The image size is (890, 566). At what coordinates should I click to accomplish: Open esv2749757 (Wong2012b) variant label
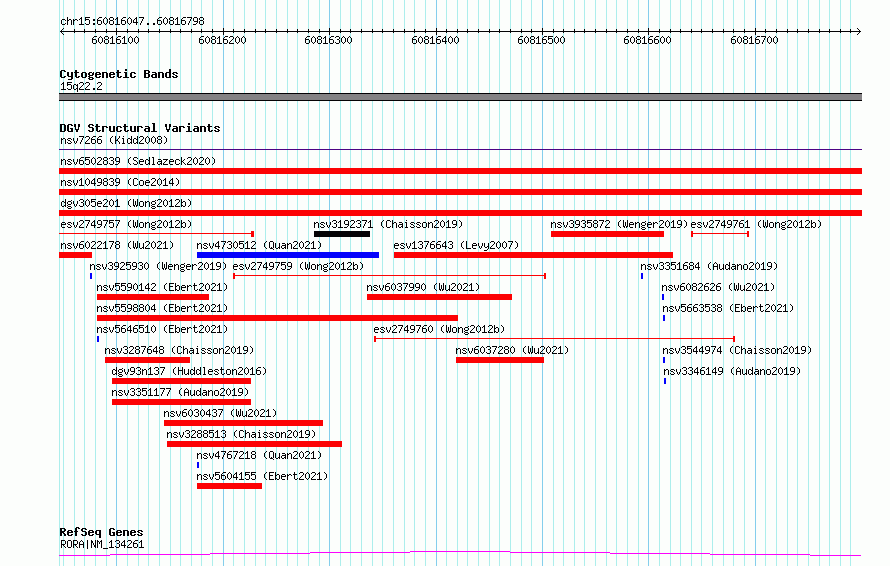126,224
